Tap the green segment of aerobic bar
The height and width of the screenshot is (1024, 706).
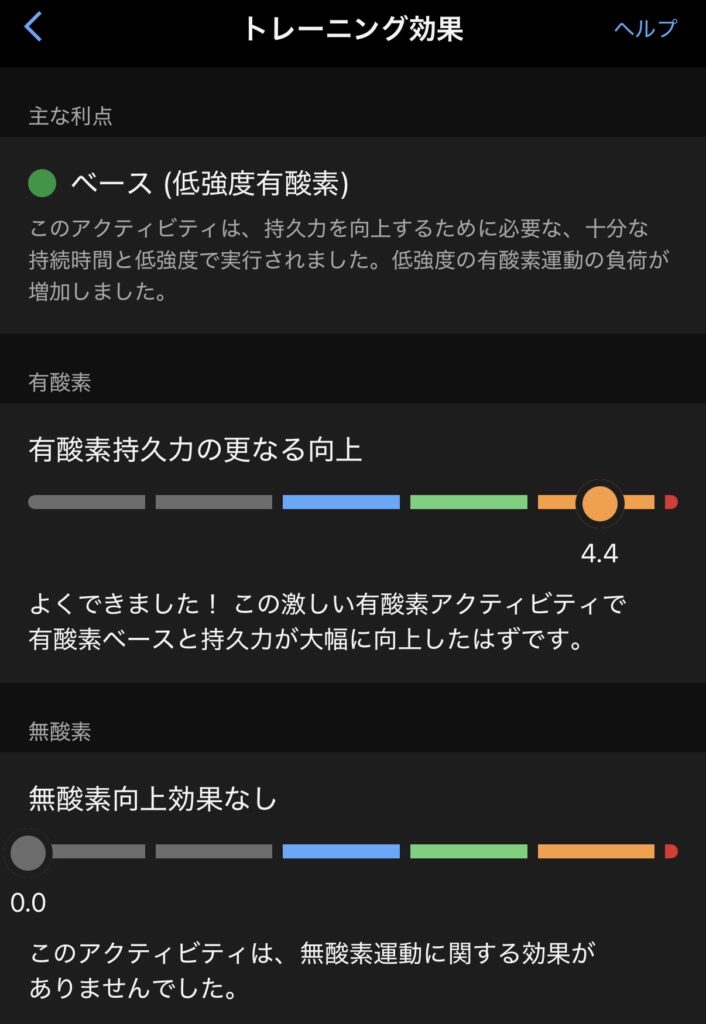468,502
